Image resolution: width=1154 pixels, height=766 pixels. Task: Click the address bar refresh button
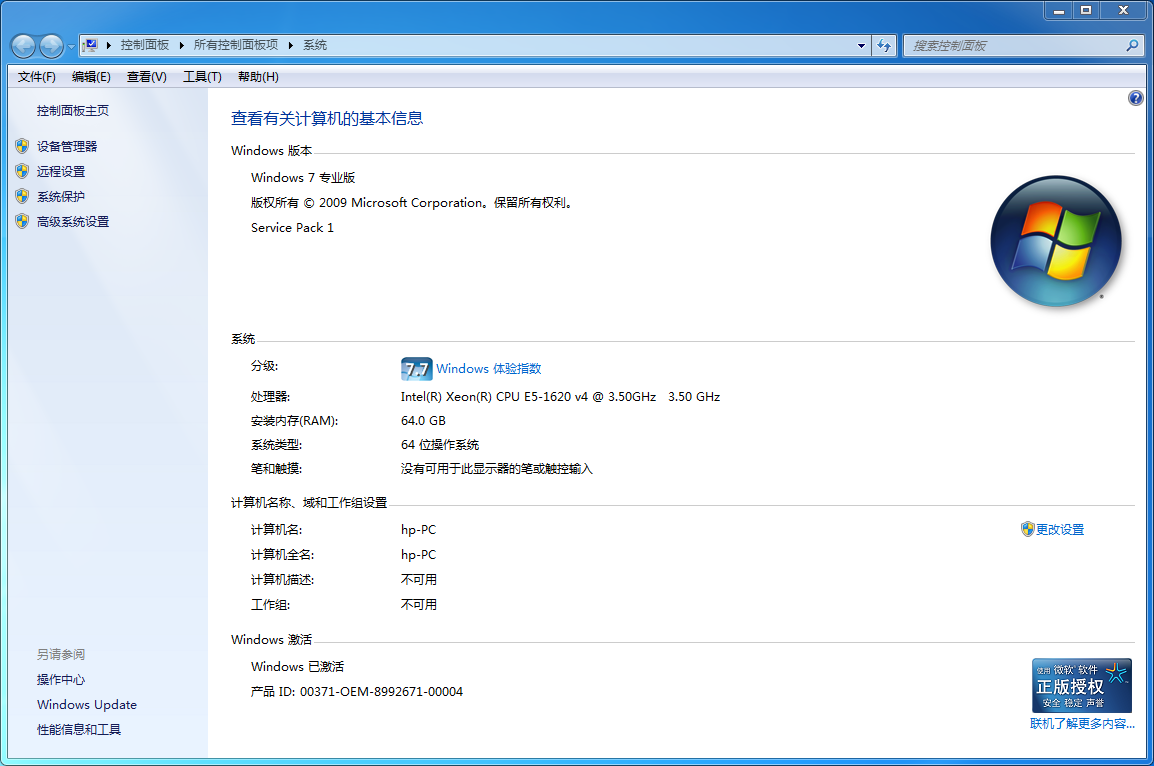884,46
